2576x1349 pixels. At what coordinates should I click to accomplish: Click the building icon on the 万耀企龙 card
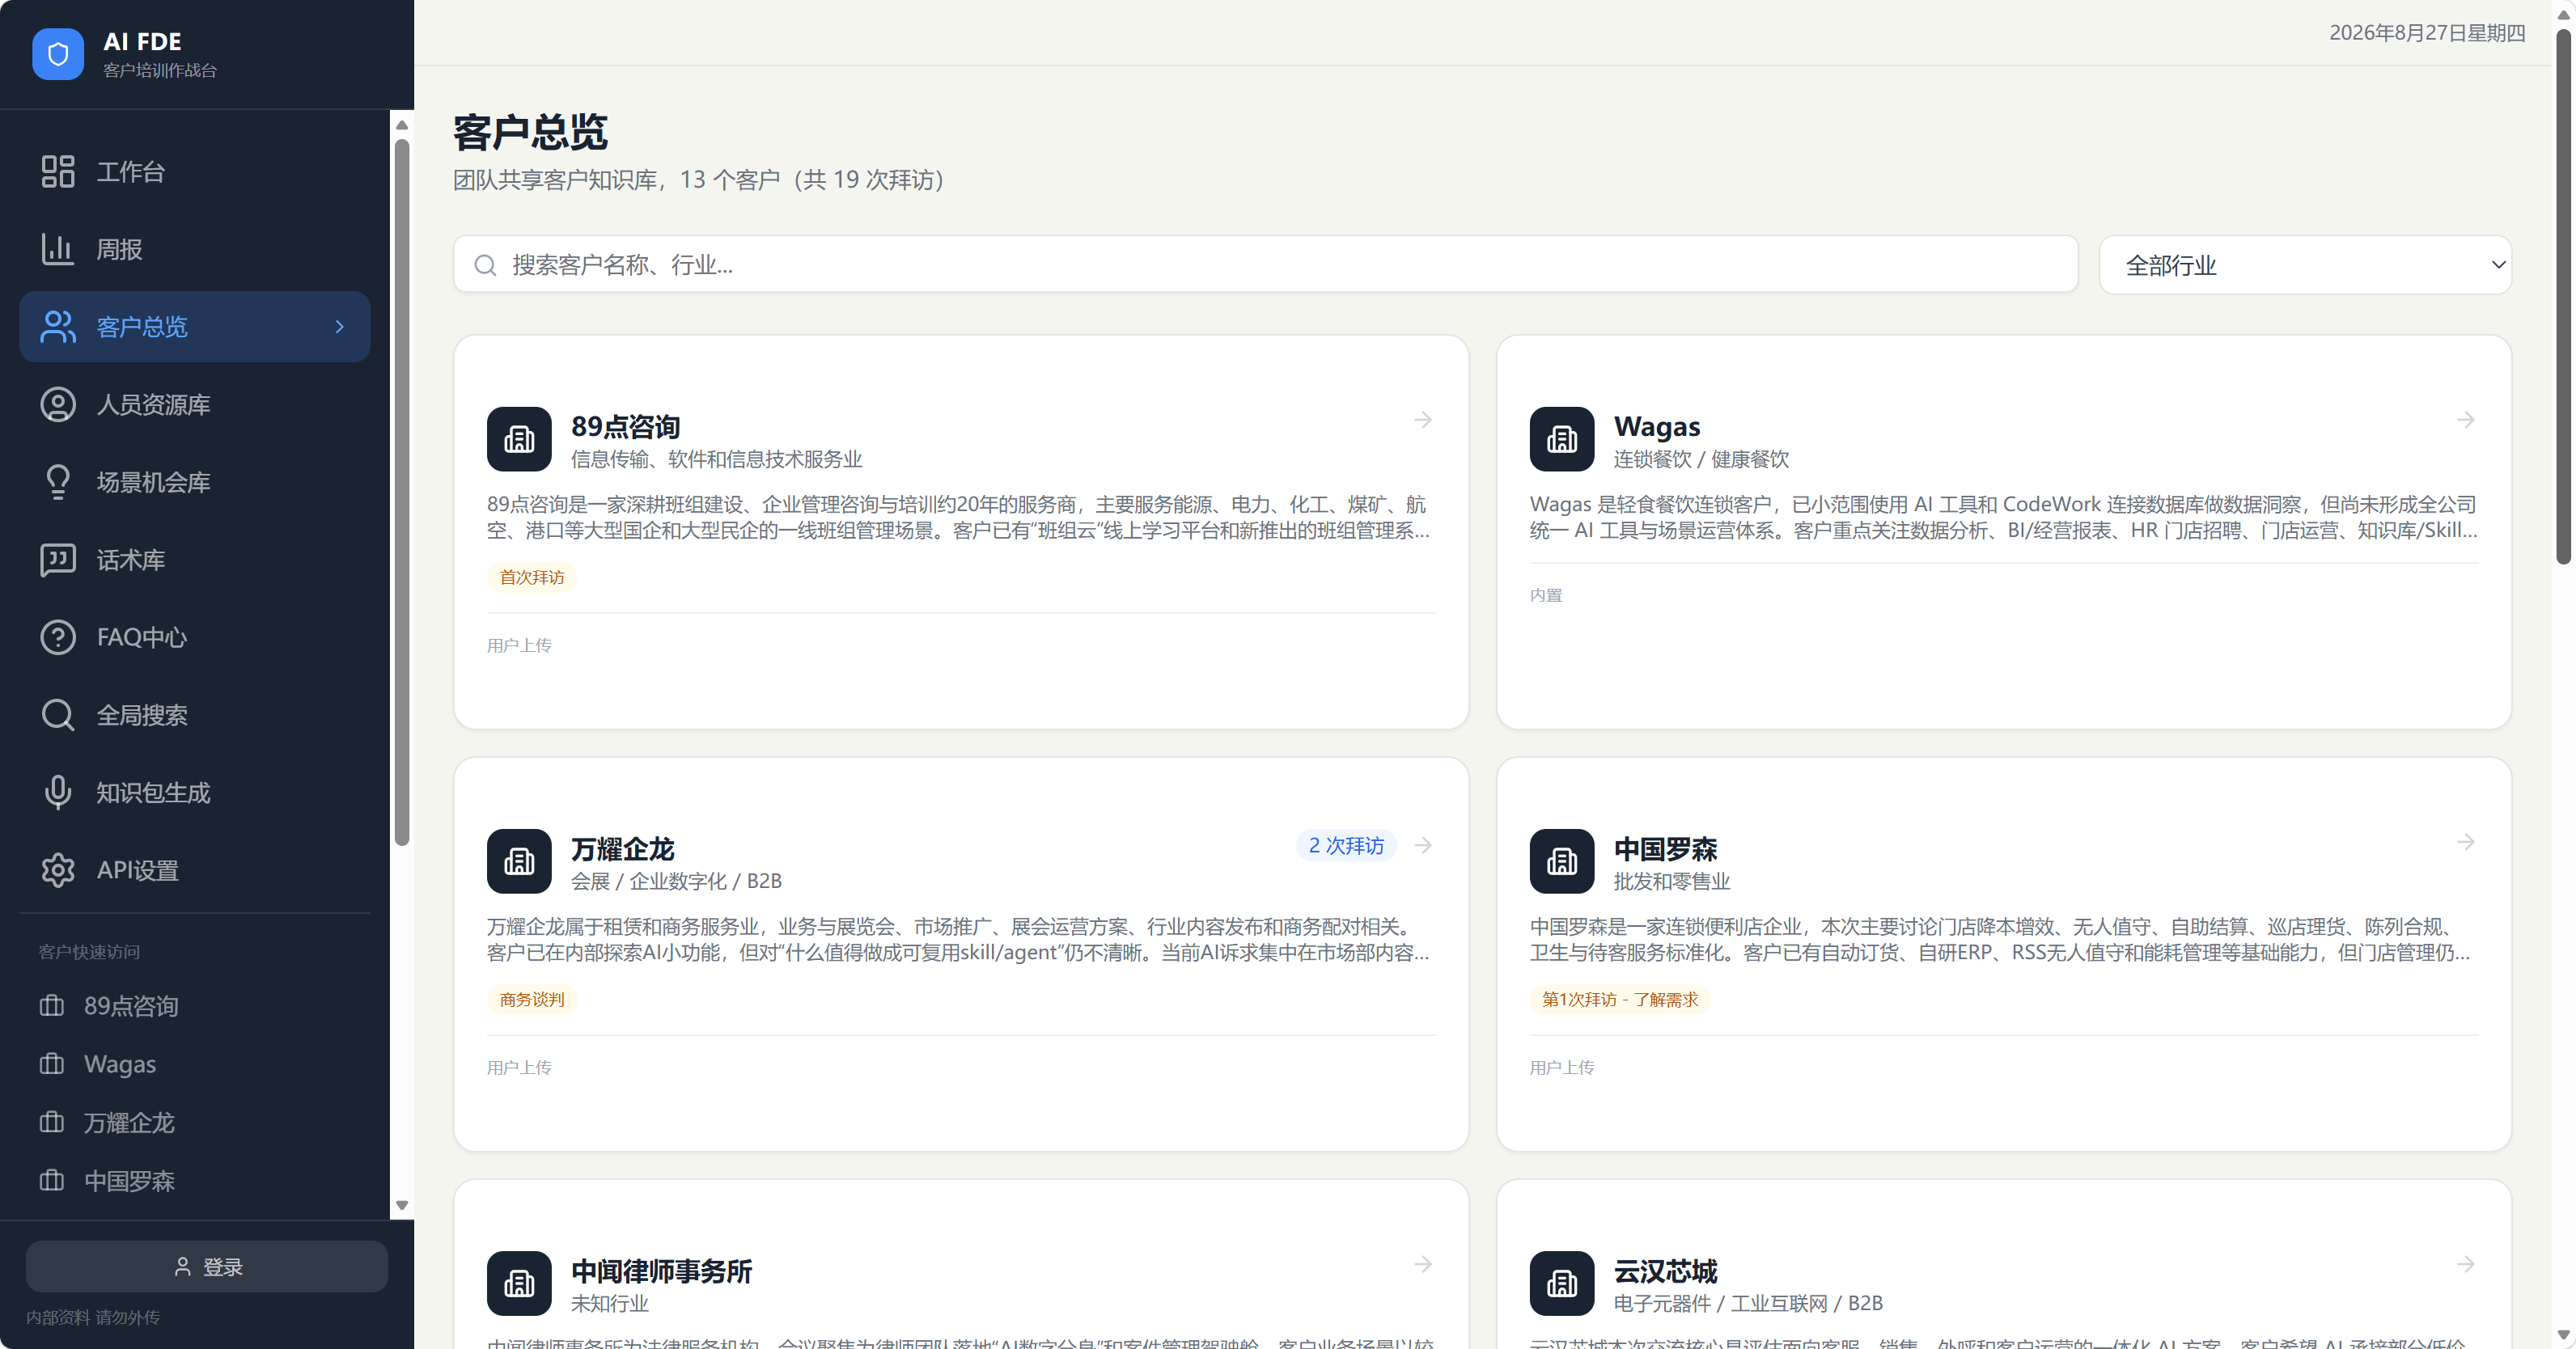point(519,861)
